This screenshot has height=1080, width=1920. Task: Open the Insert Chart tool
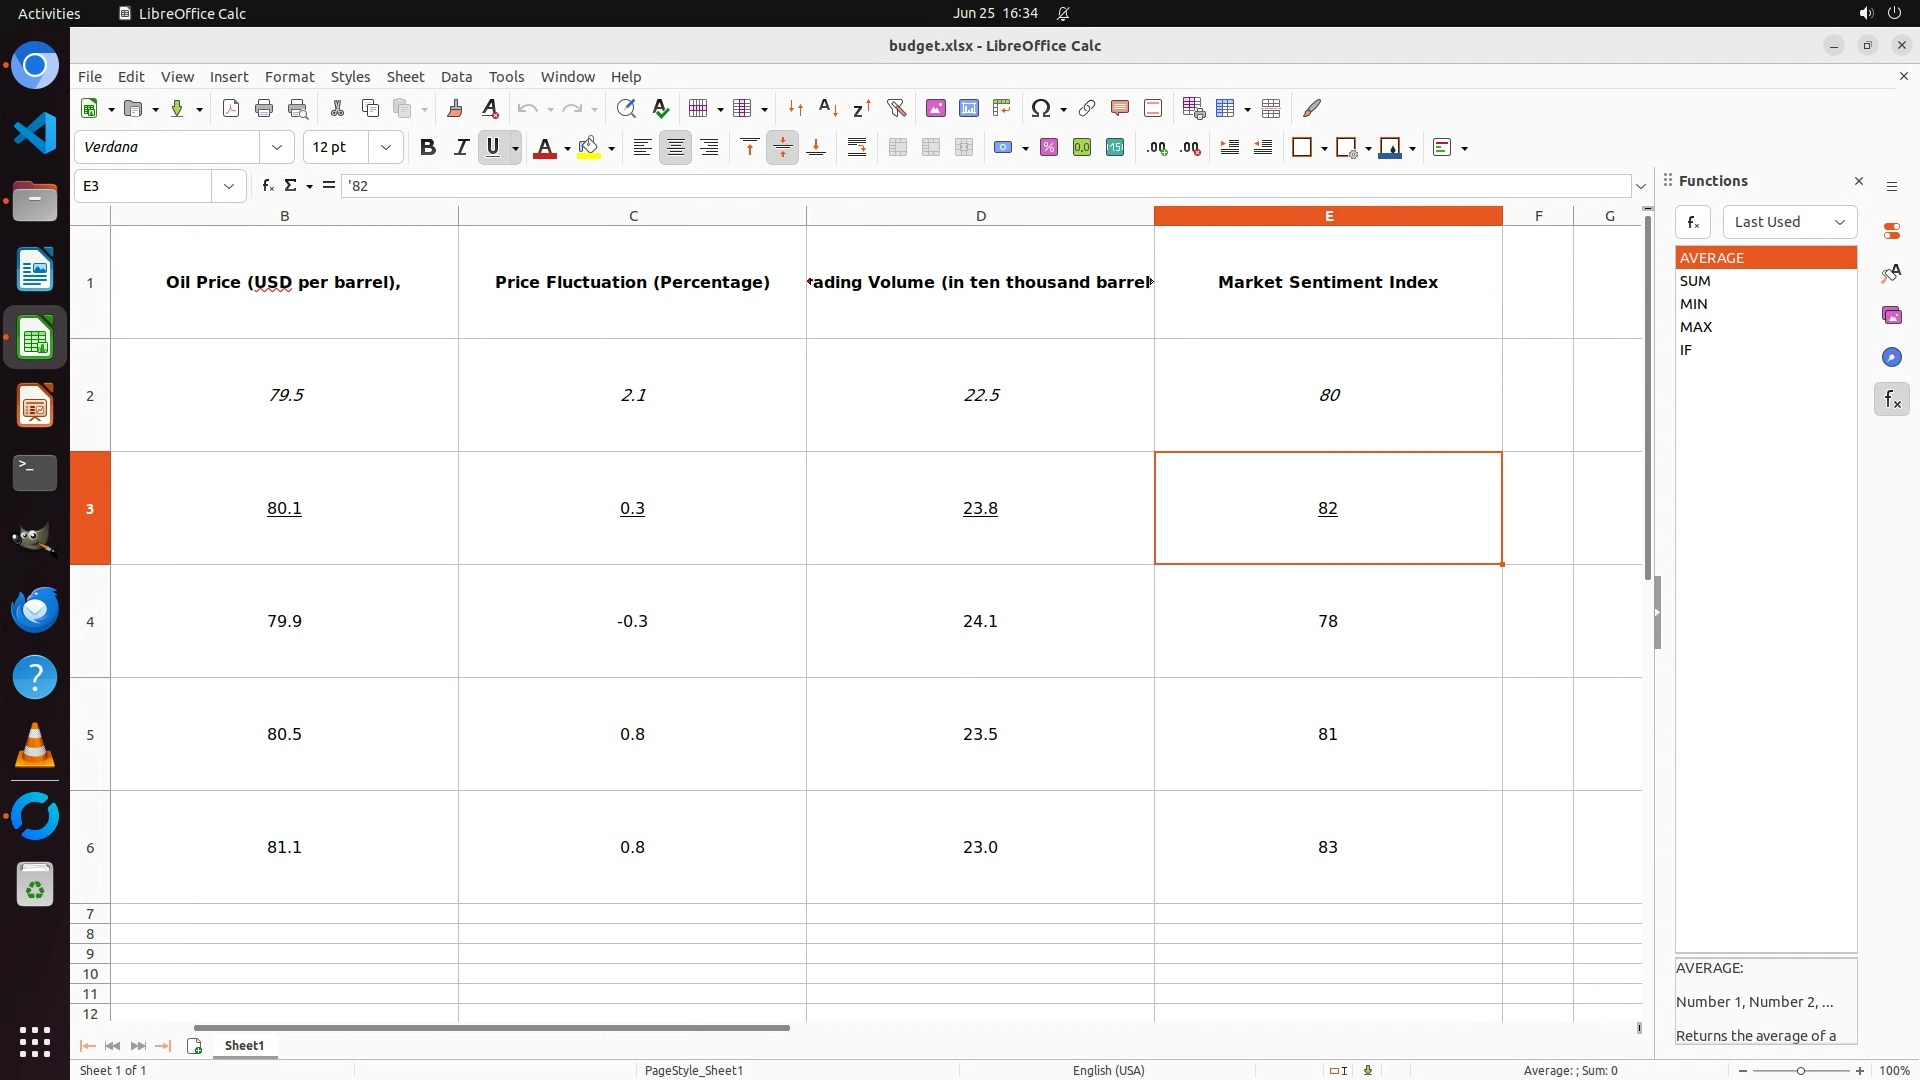[968, 108]
